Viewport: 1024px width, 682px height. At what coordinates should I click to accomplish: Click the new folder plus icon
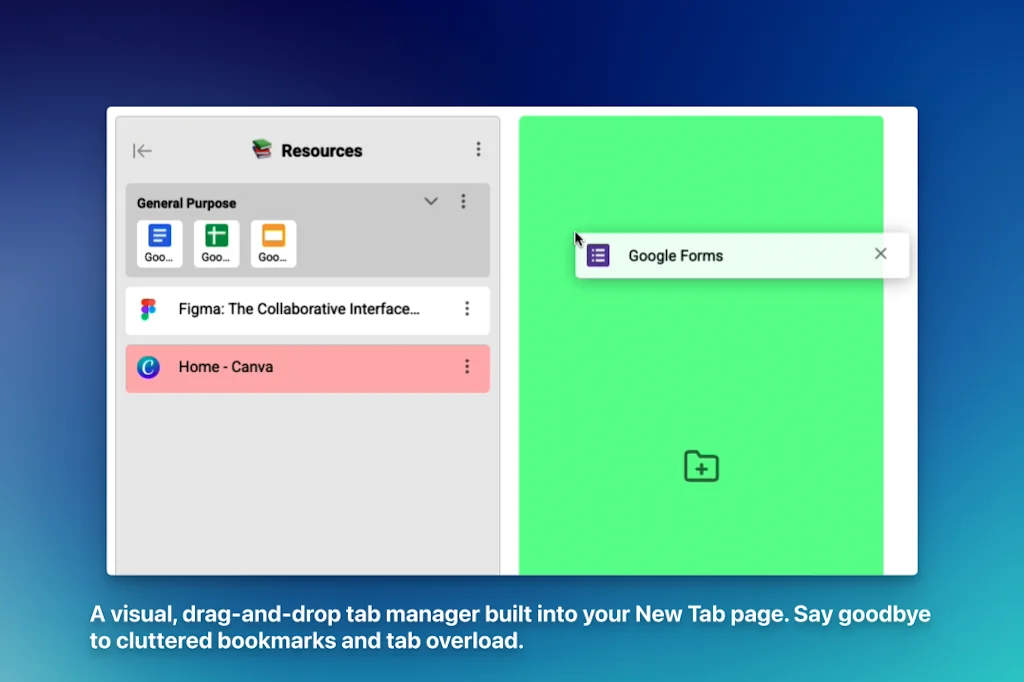(x=701, y=466)
